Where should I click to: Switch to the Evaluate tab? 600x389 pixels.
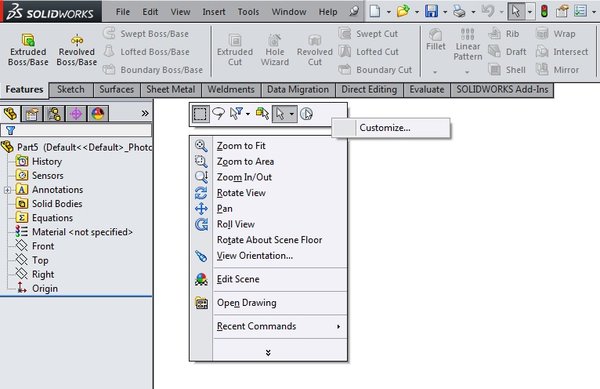[427, 90]
